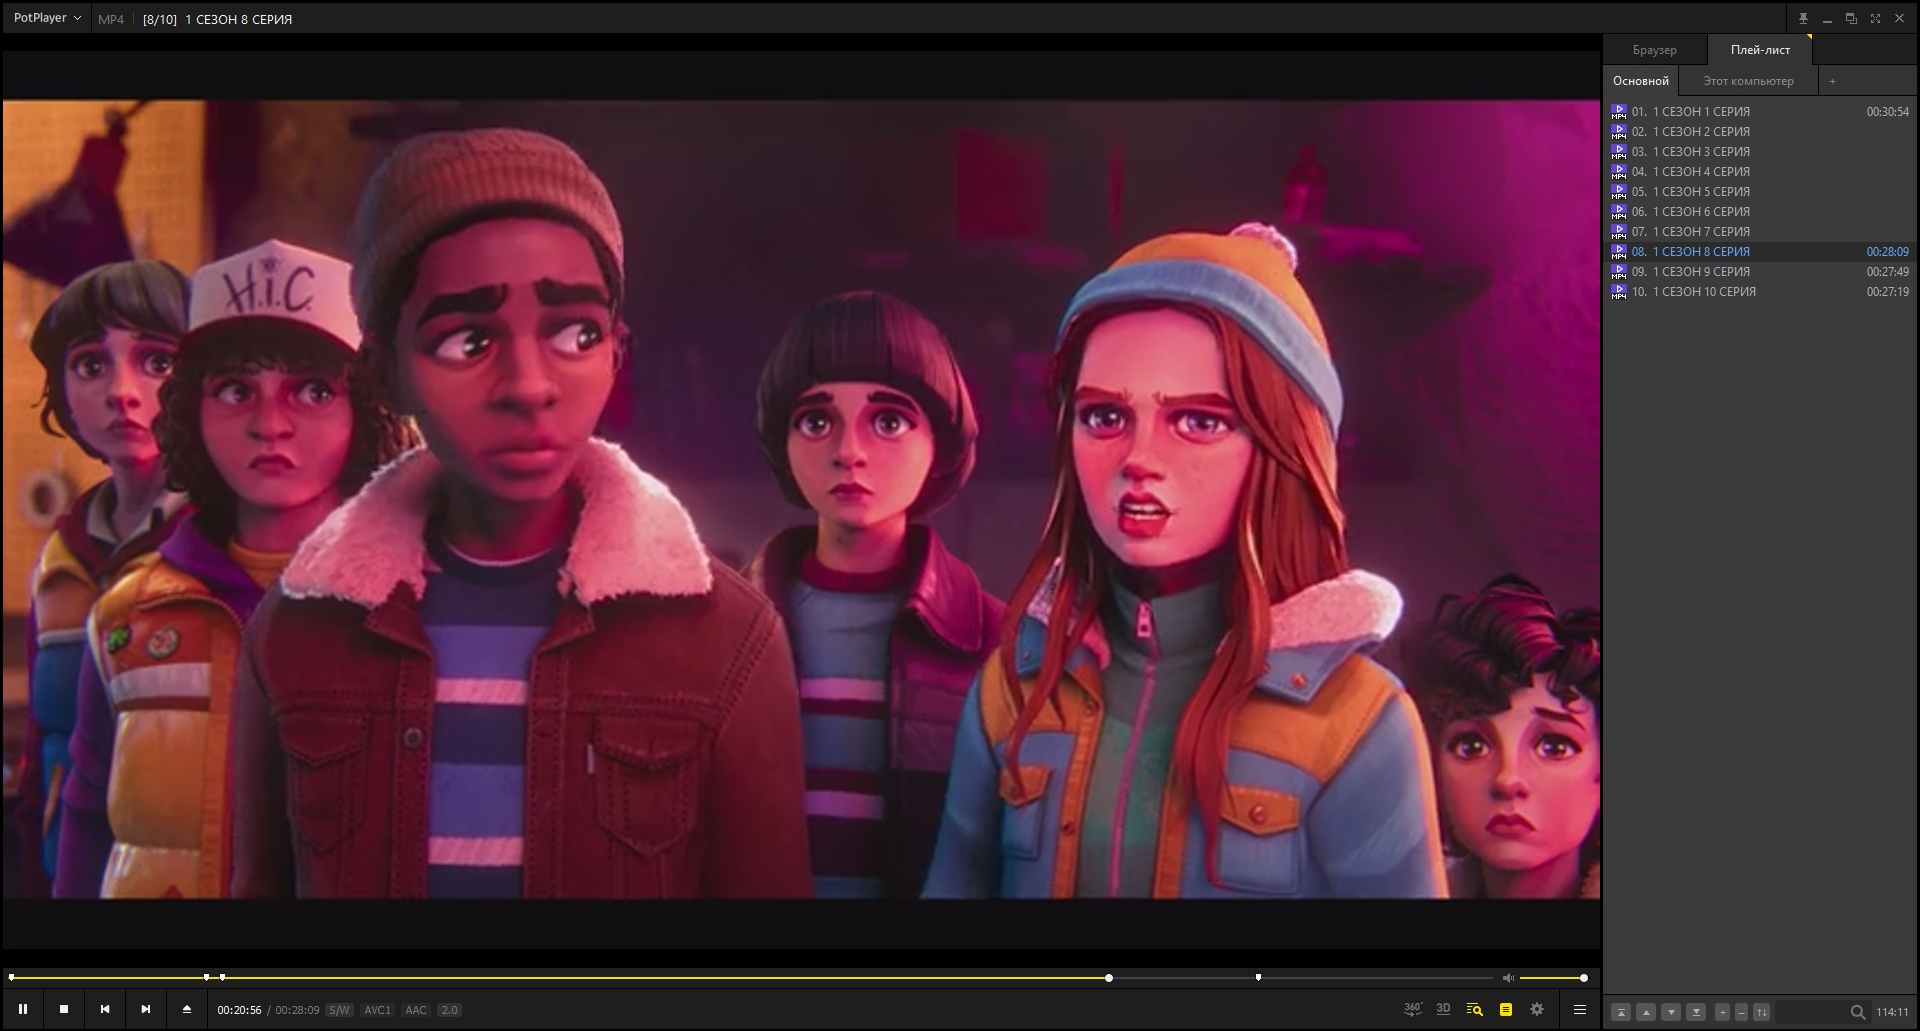Click the total playlist time 114:11
The height and width of the screenshot is (1031, 1920).
tap(1892, 1012)
